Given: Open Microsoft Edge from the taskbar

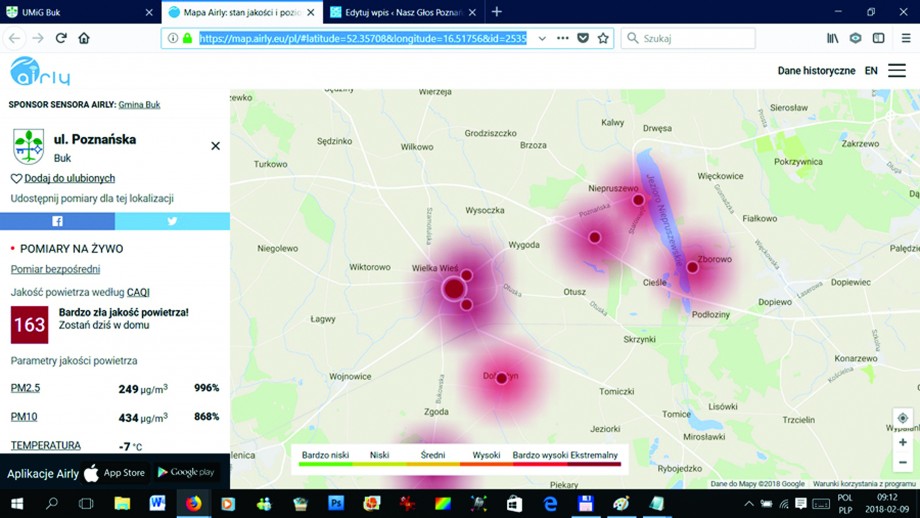Looking at the screenshot, I should pos(550,503).
